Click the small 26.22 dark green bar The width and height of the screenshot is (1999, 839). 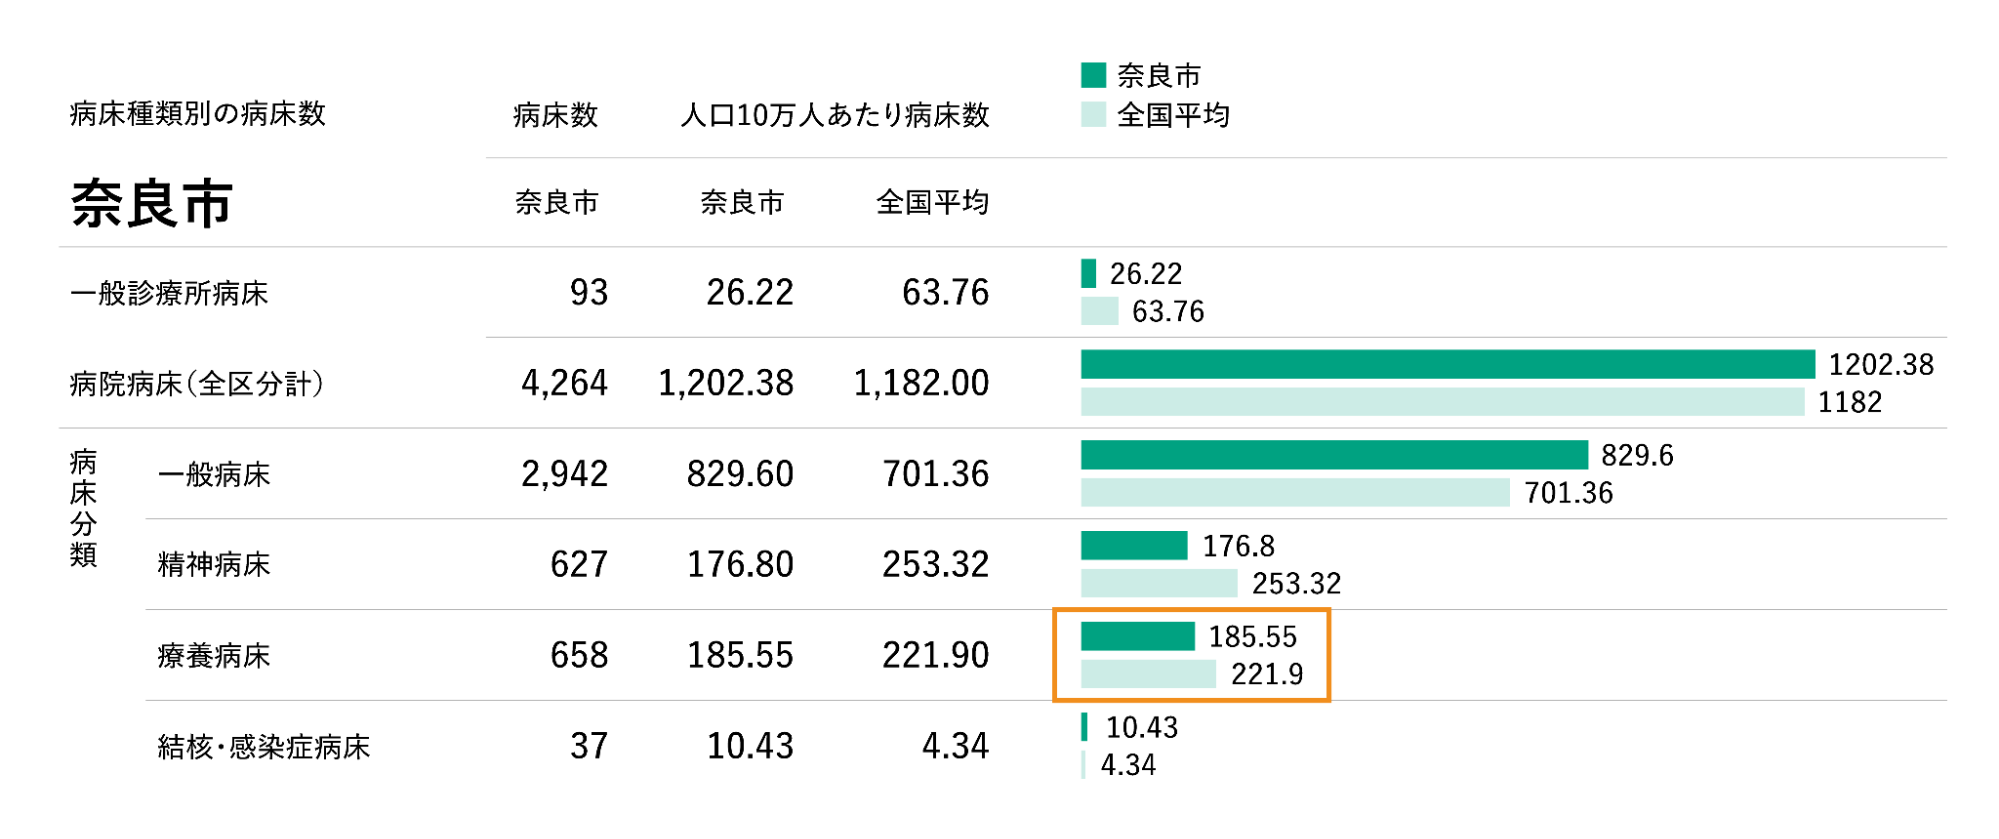(1088, 273)
